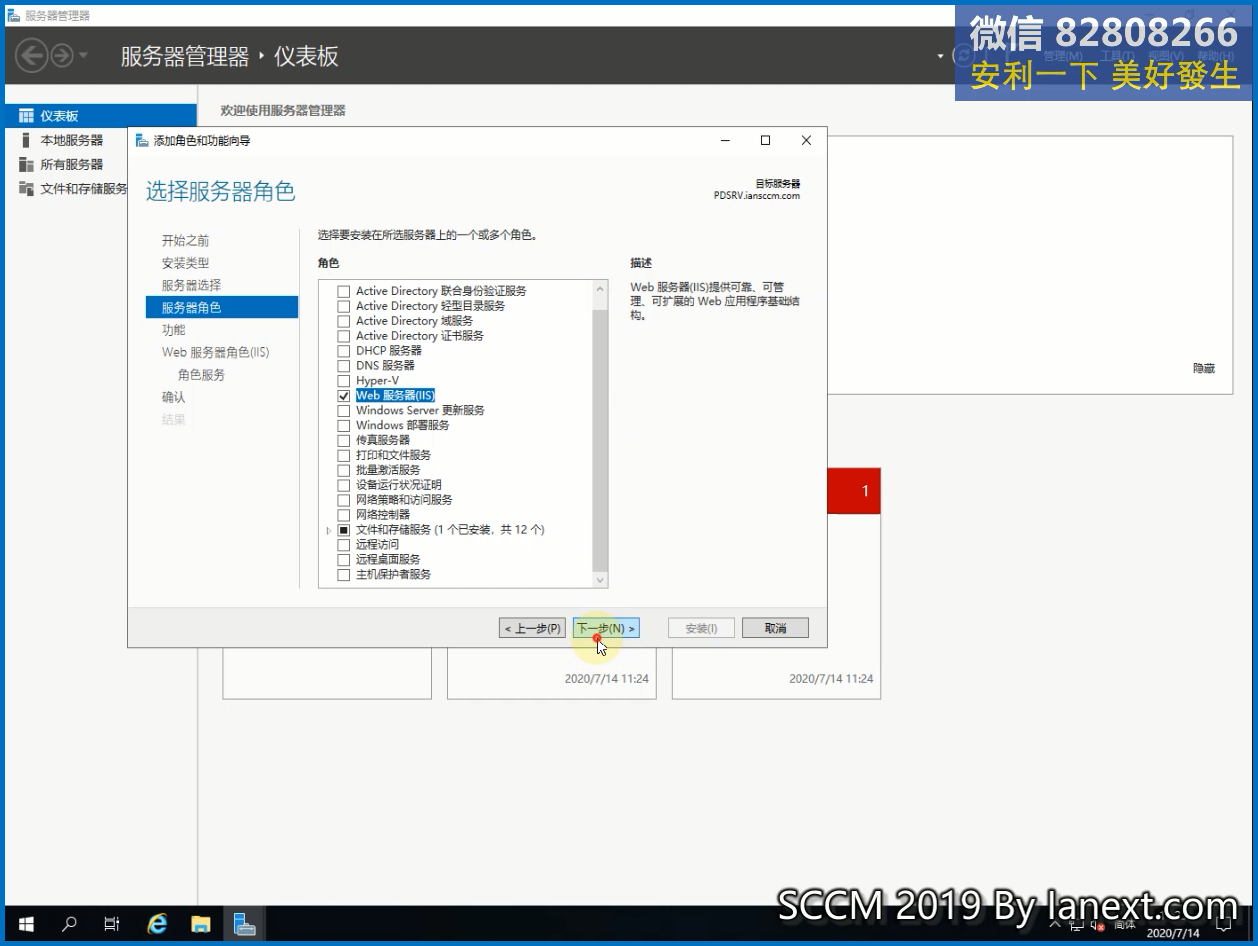Click the 下一步(N) button
The image size is (1258, 946).
coord(607,628)
